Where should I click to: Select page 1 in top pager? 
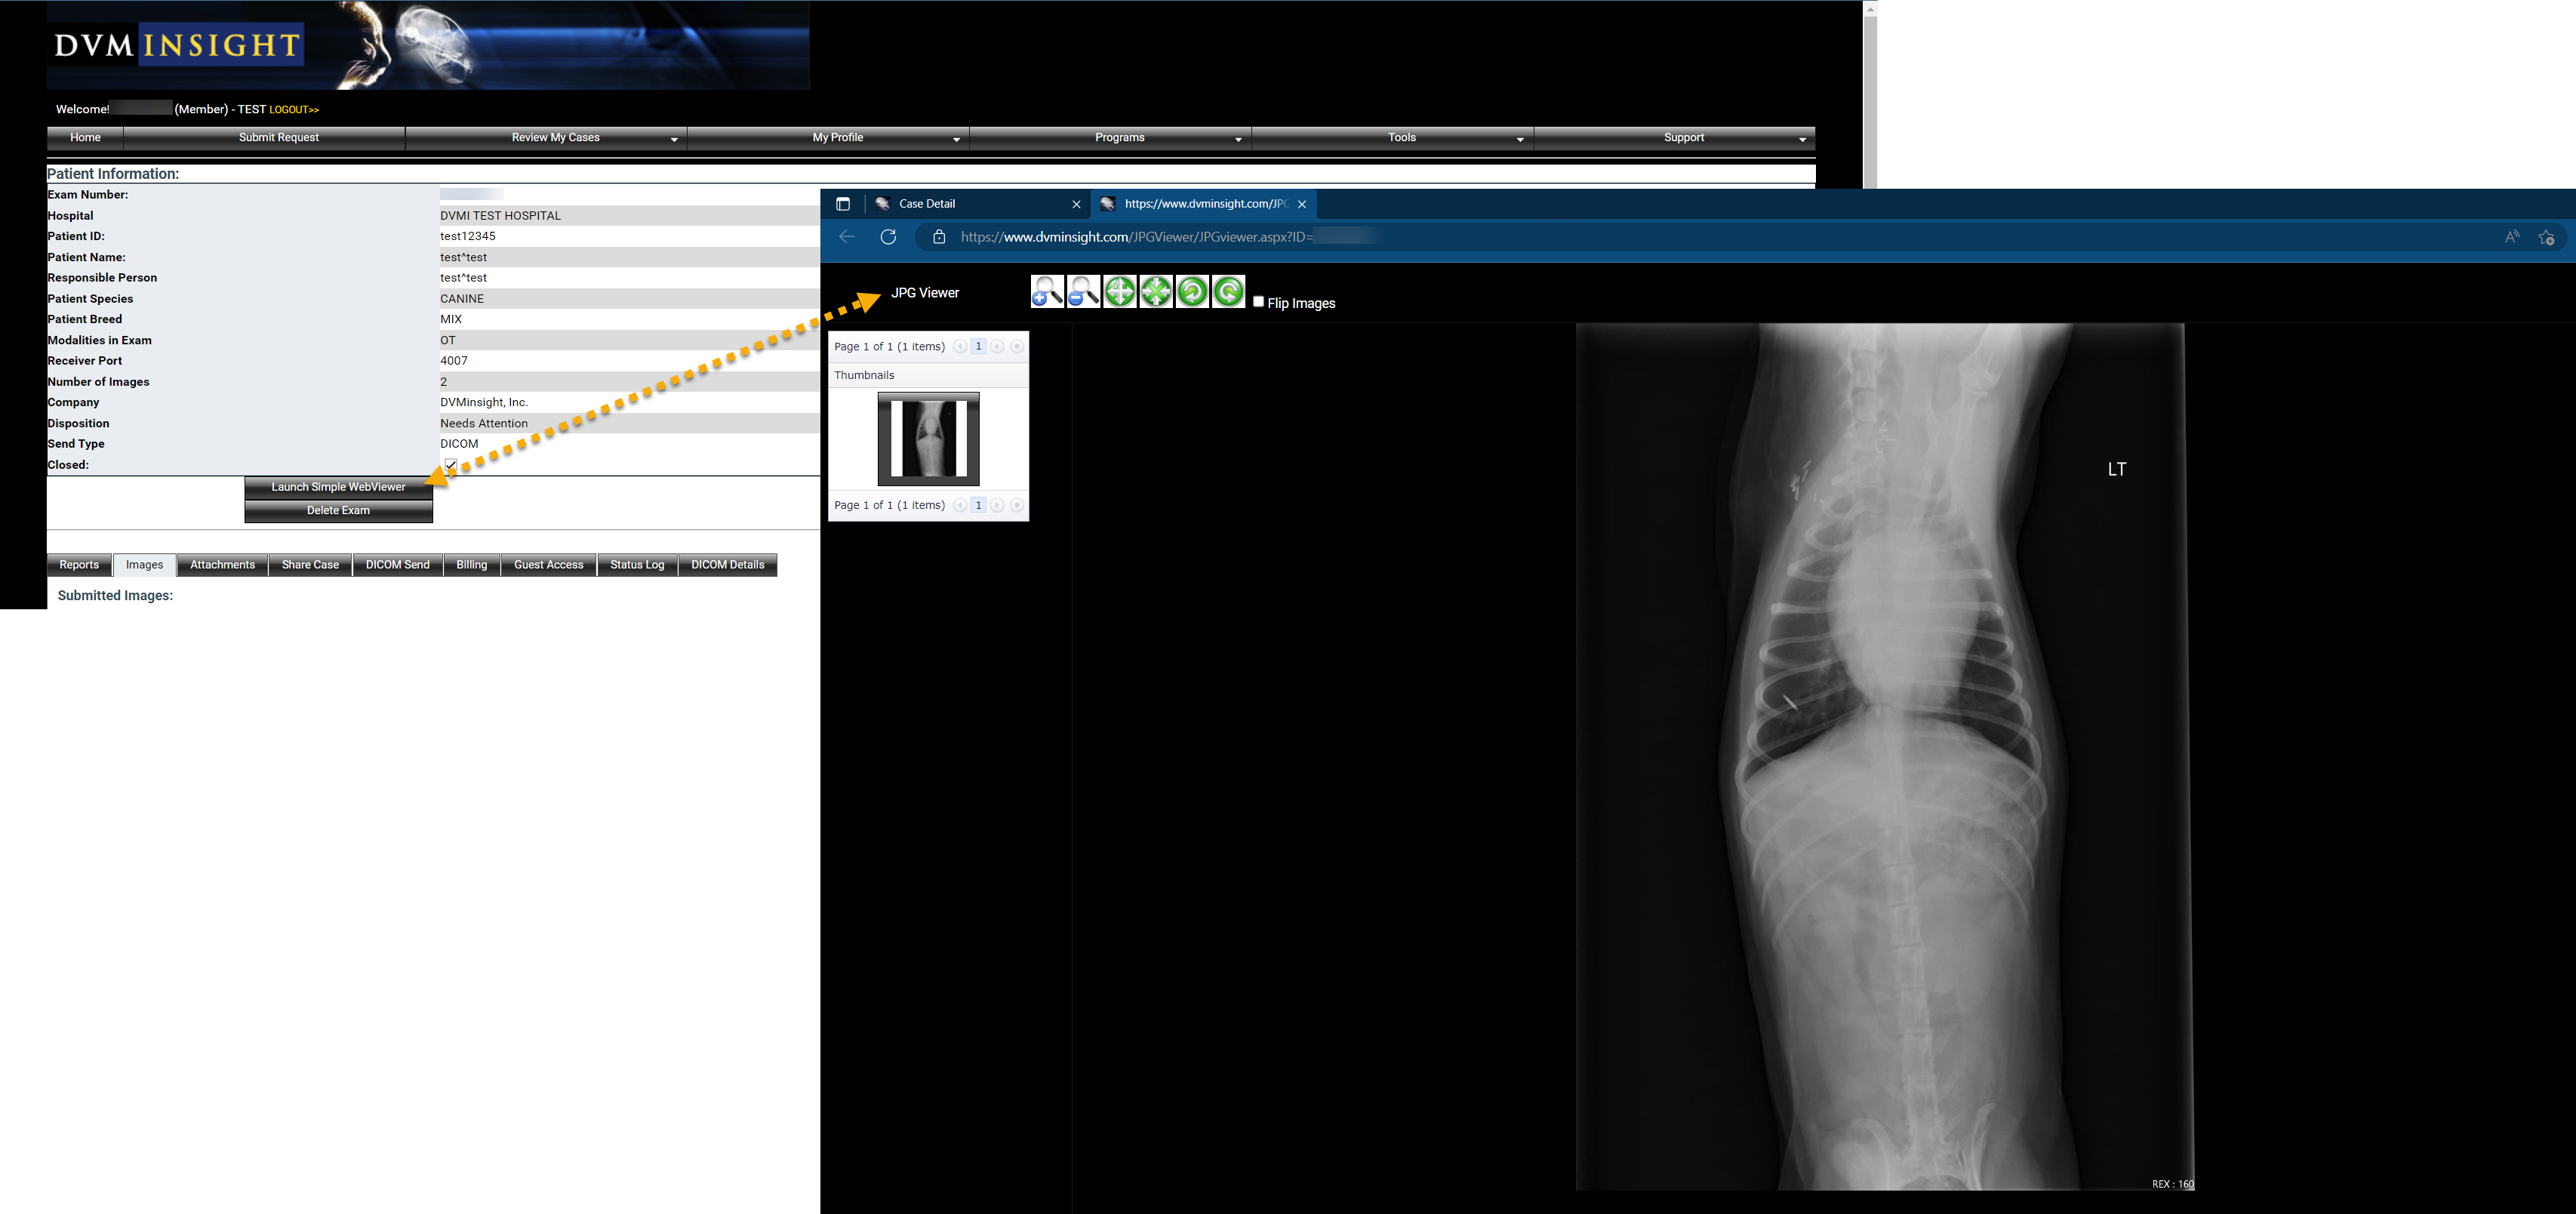[x=978, y=347]
